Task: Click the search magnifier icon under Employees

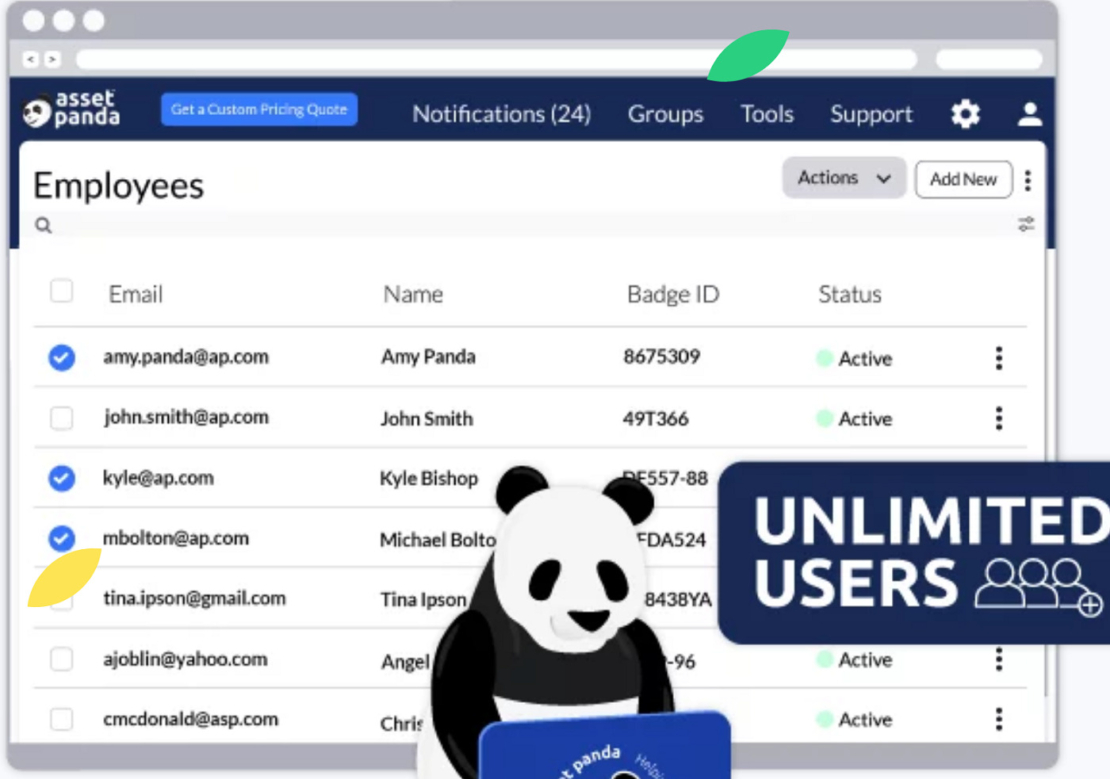Action: (43, 225)
